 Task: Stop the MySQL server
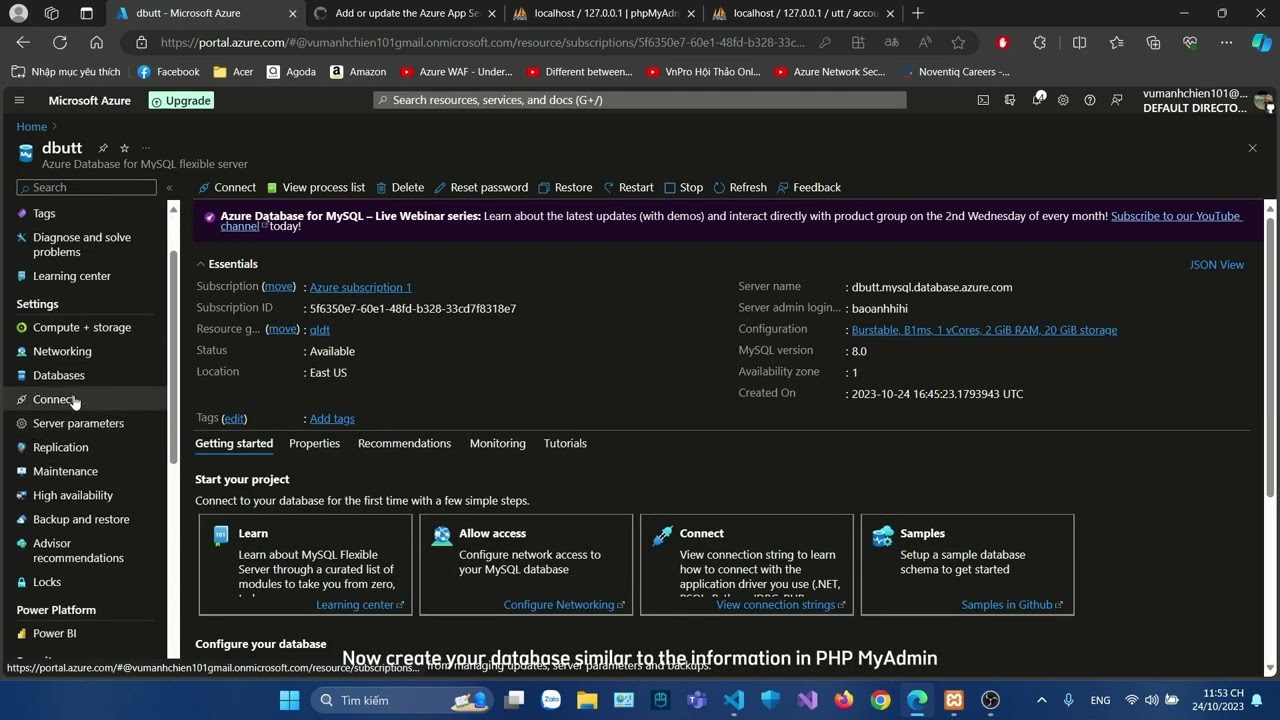(x=683, y=187)
